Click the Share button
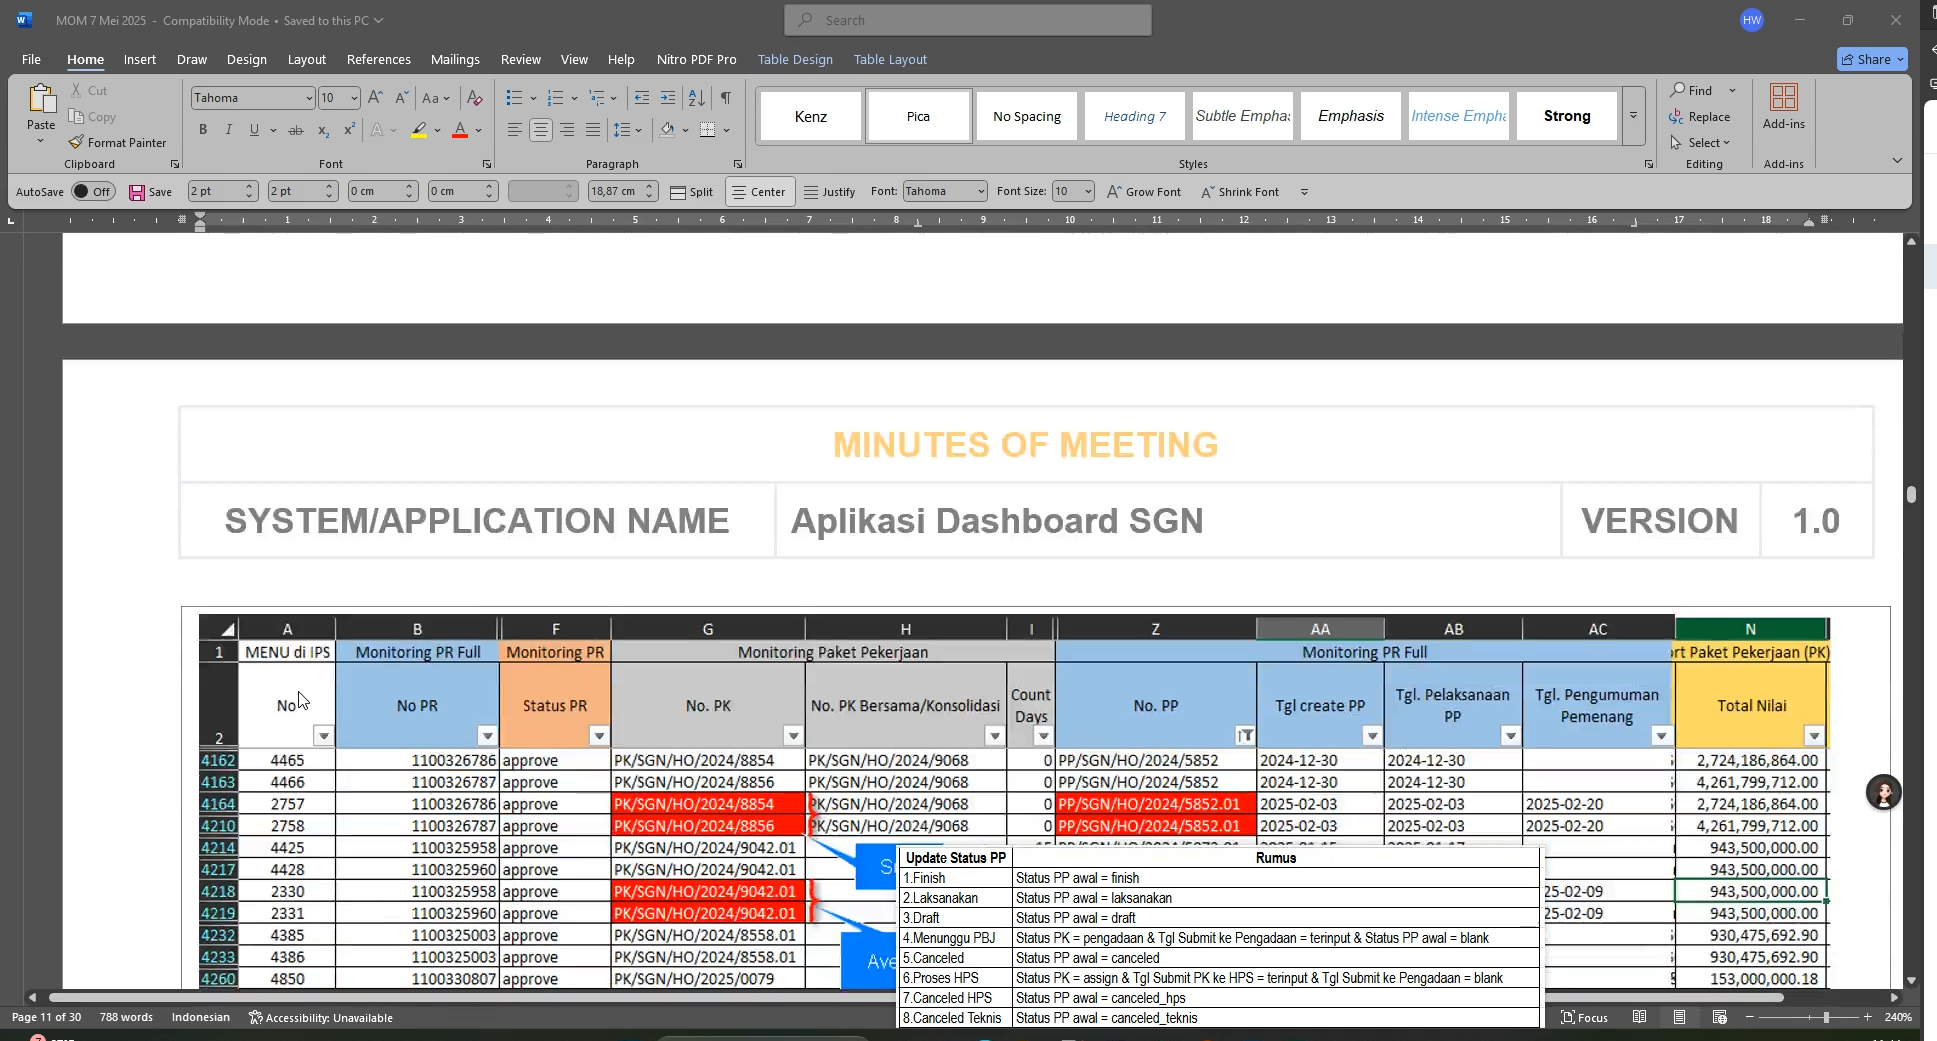Image resolution: width=1937 pixels, height=1041 pixels. [1872, 59]
